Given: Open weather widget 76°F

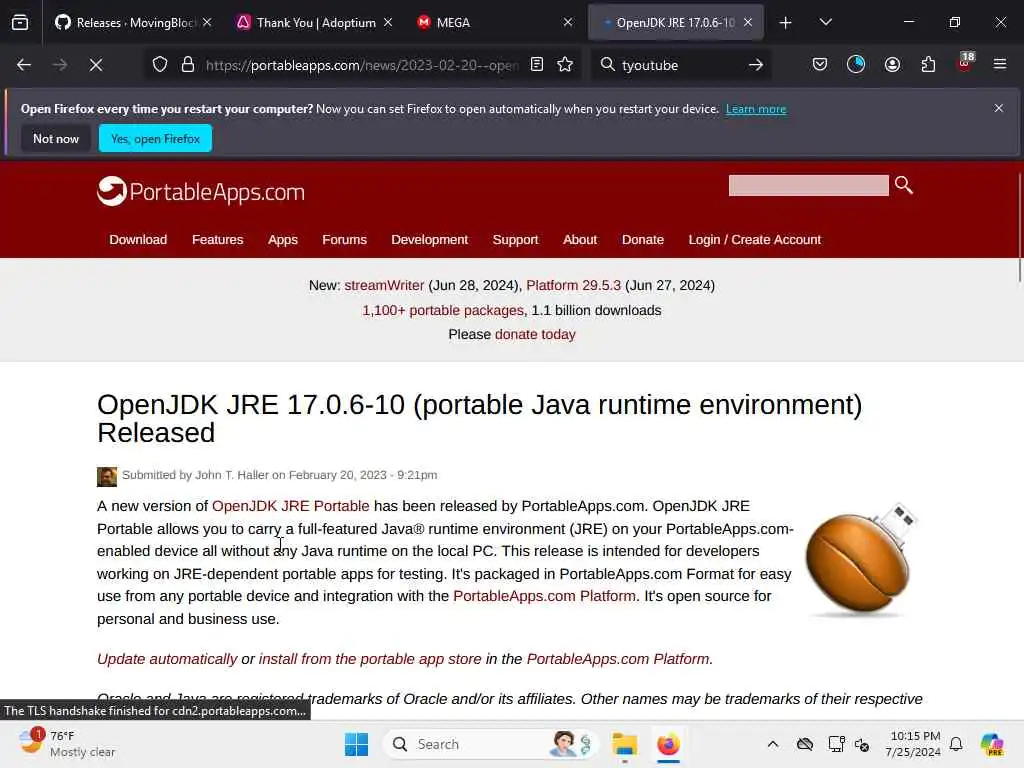Looking at the screenshot, I should coord(67,744).
